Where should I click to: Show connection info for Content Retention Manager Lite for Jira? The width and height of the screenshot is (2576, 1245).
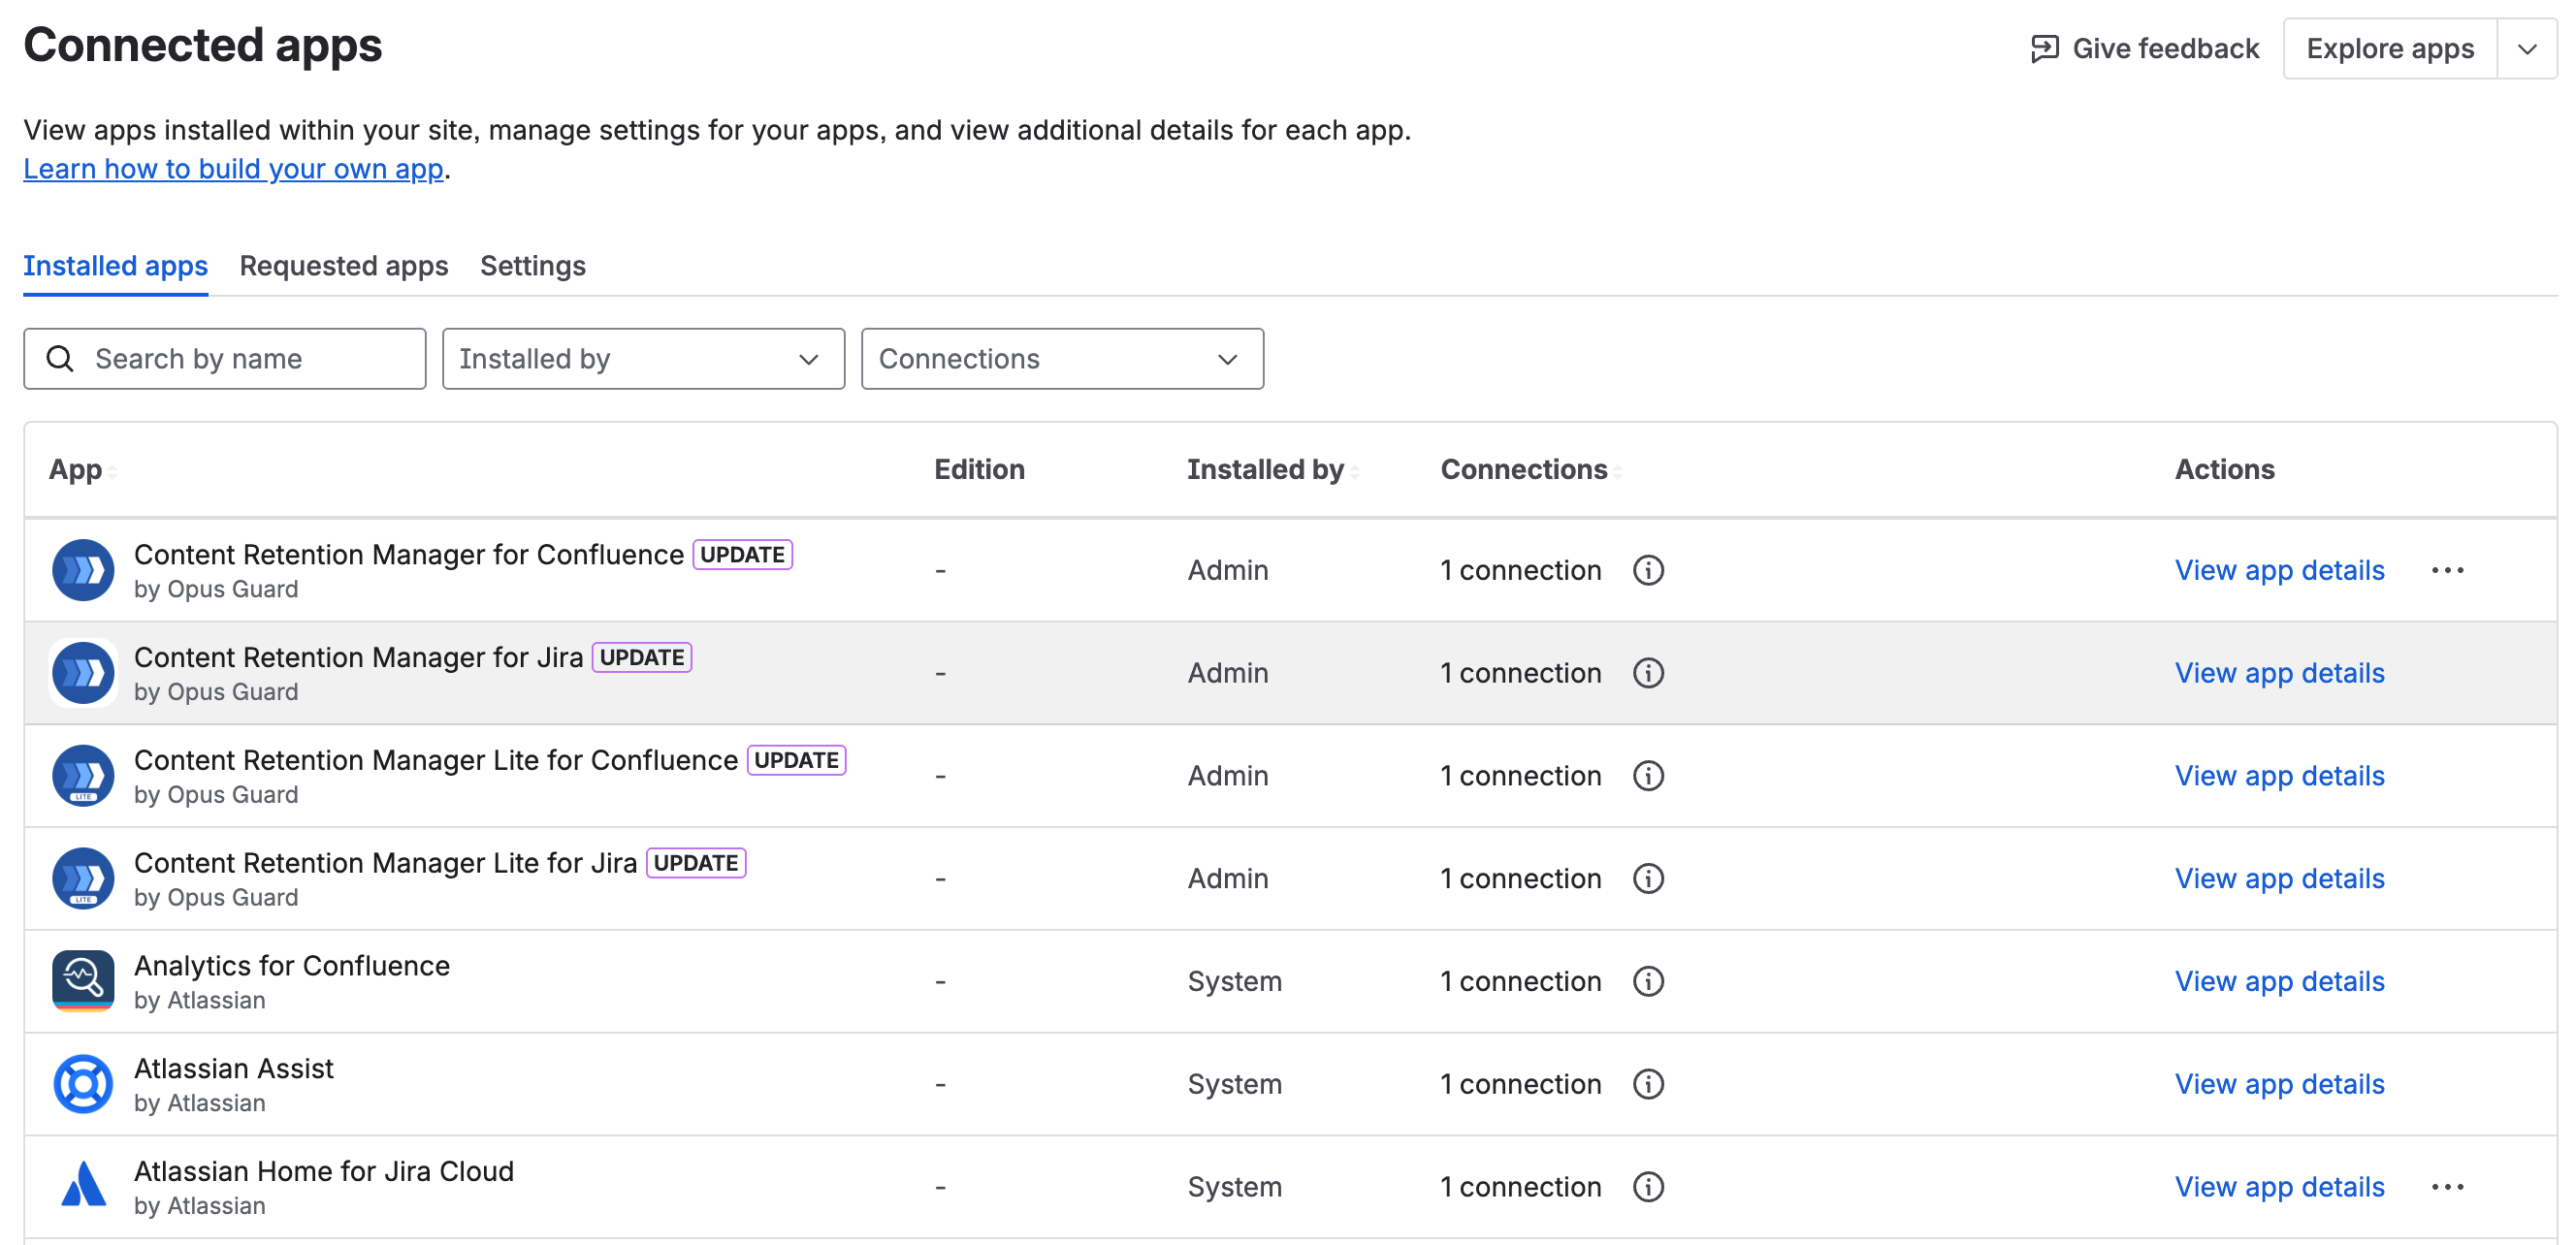click(1648, 878)
